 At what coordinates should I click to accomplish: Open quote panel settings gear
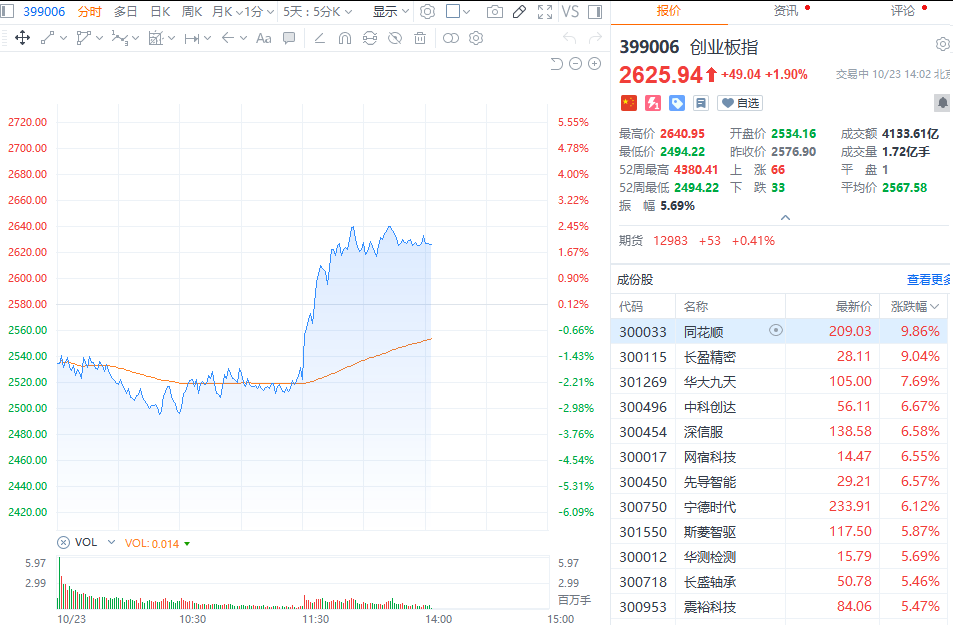point(943,44)
